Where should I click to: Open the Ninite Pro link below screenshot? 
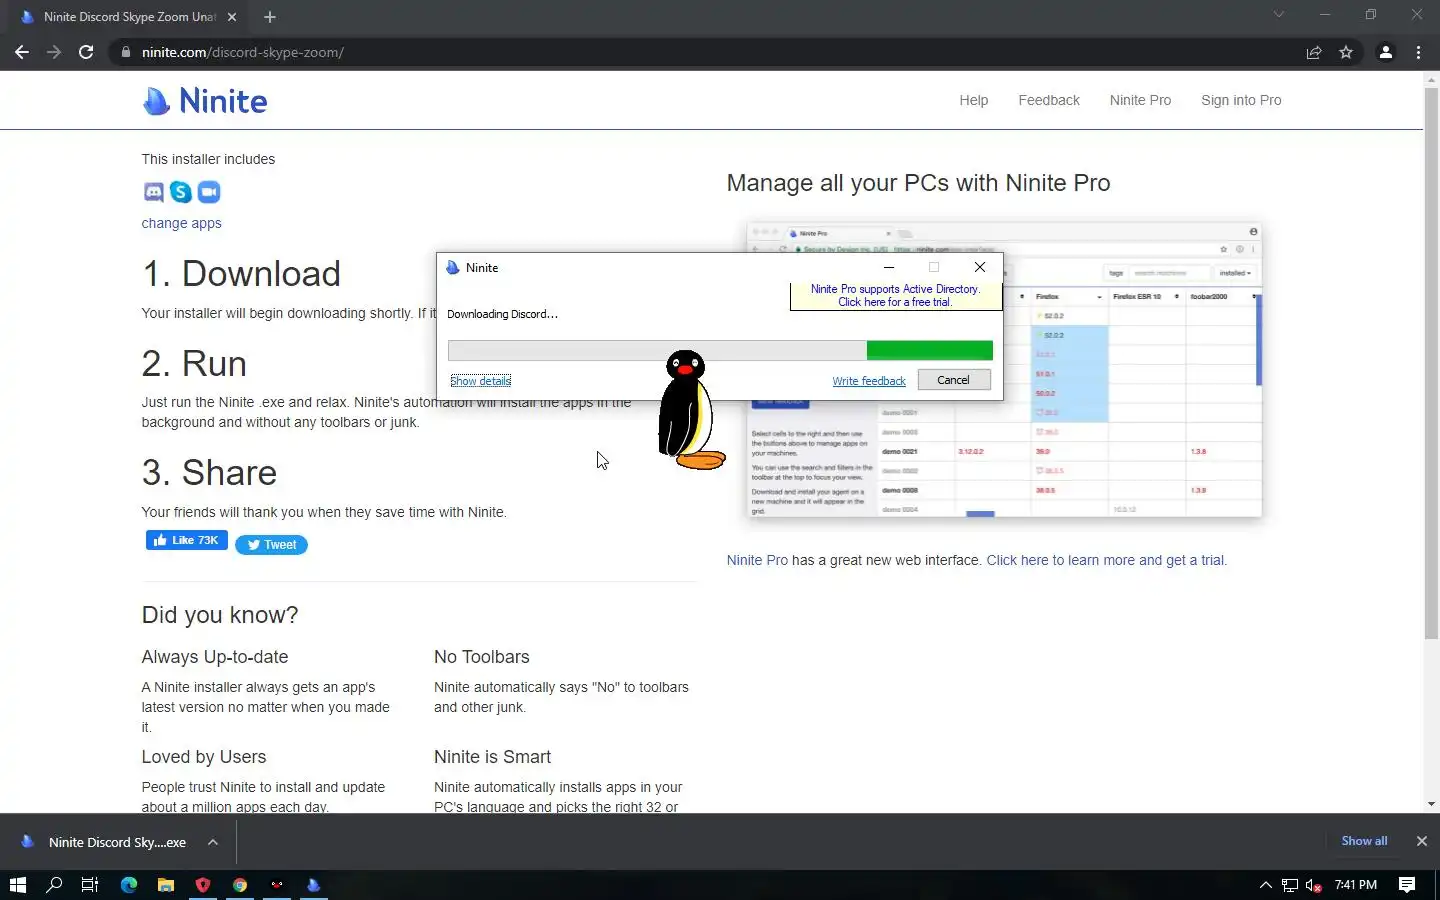click(757, 560)
